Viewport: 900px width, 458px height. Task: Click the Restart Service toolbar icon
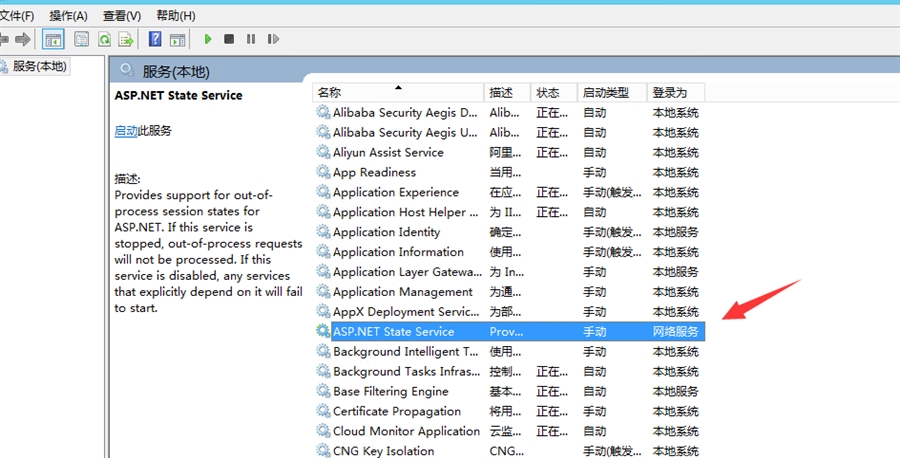click(271, 39)
